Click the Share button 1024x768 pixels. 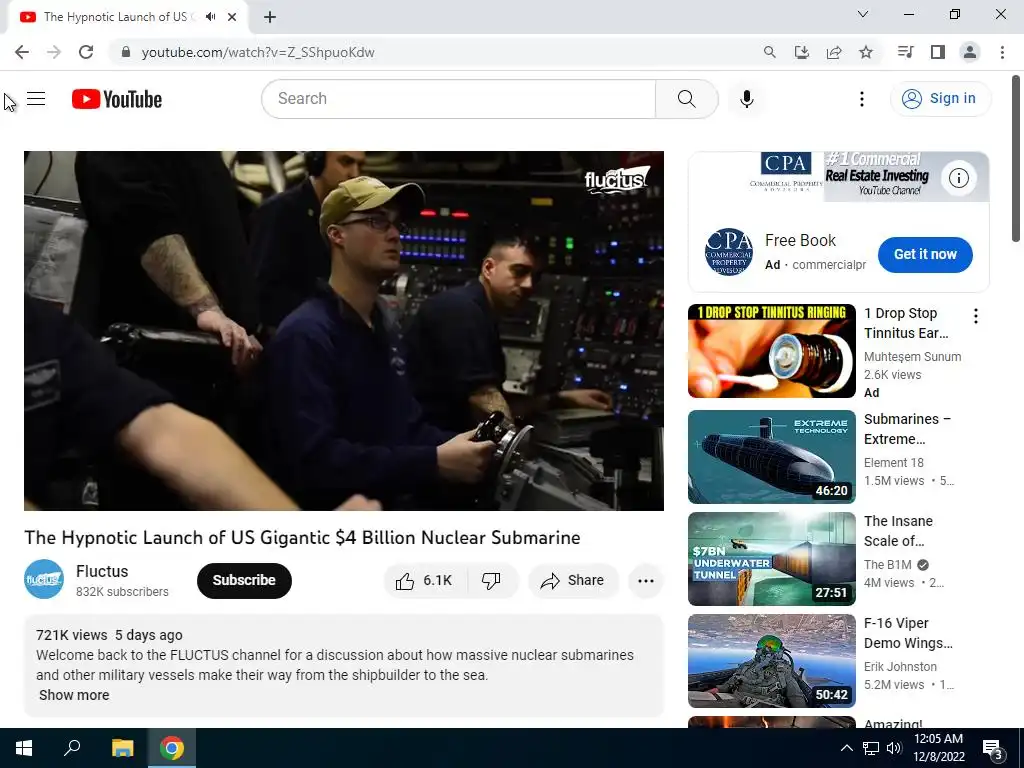(573, 581)
